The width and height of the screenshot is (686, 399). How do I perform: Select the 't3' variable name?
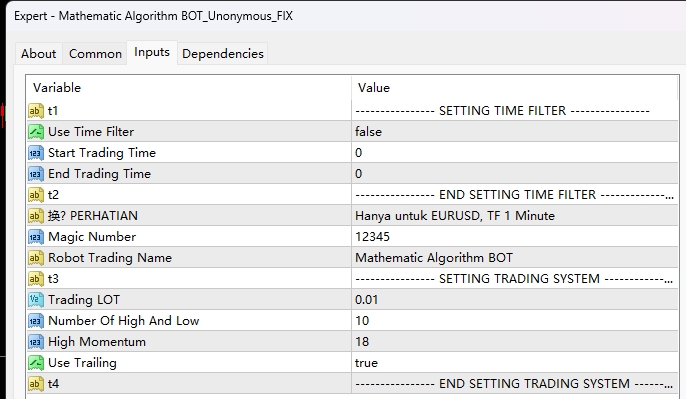[53, 279]
